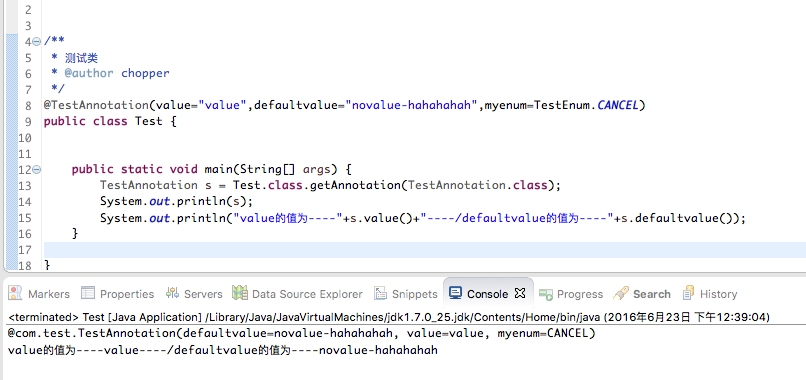Image resolution: width=806 pixels, height=380 pixels.
Task: Click the main(String[] args) signature
Action: coord(270,169)
